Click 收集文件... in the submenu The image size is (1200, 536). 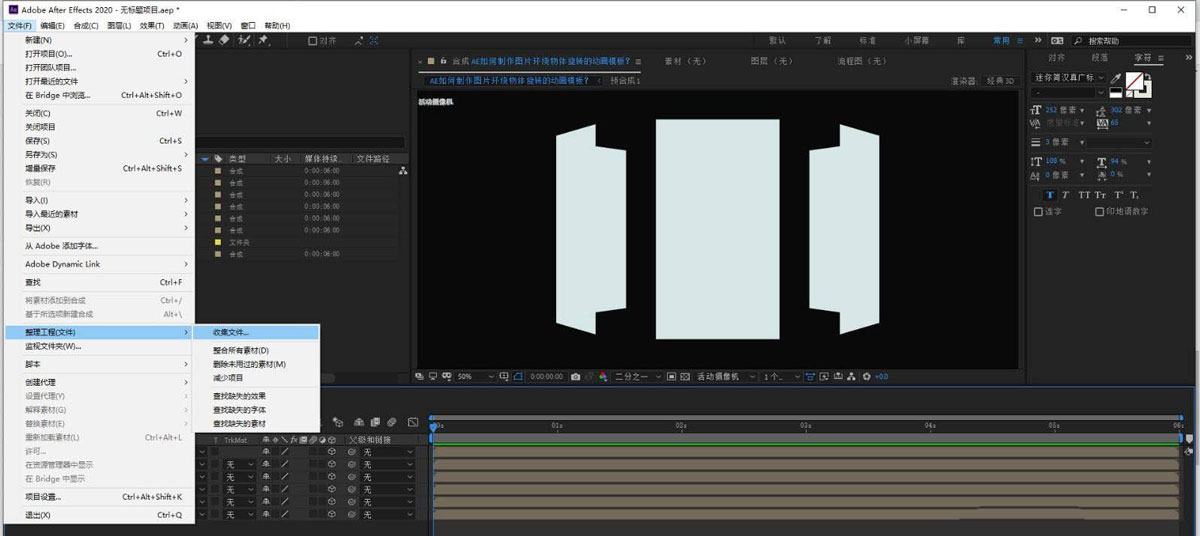231,332
